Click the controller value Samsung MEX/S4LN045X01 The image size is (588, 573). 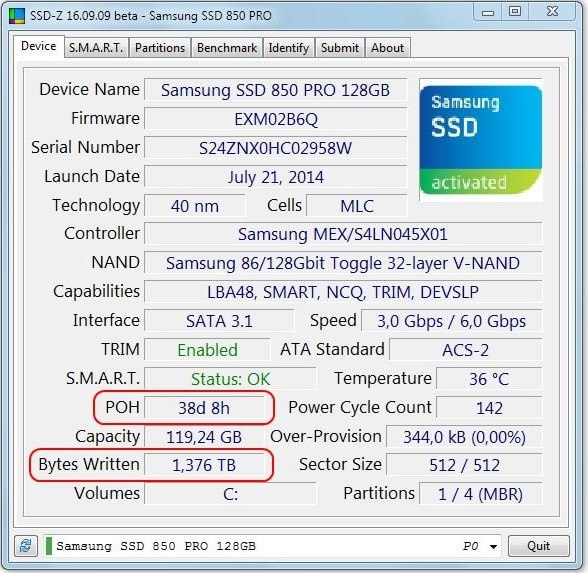pyautogui.click(x=343, y=234)
